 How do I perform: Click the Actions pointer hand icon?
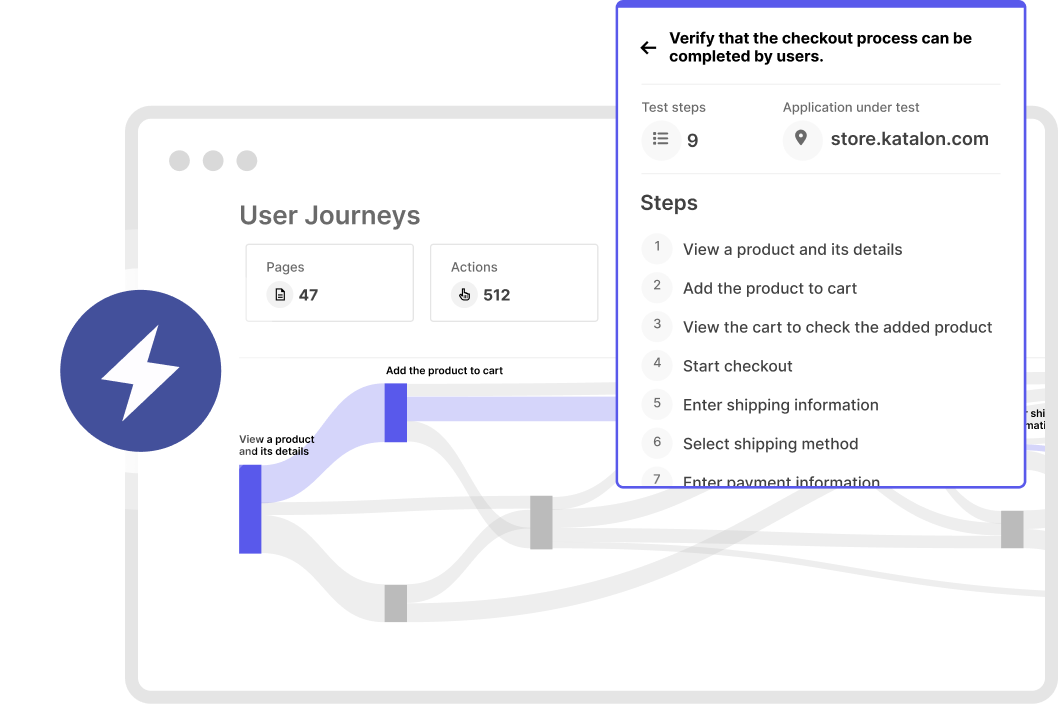(464, 295)
